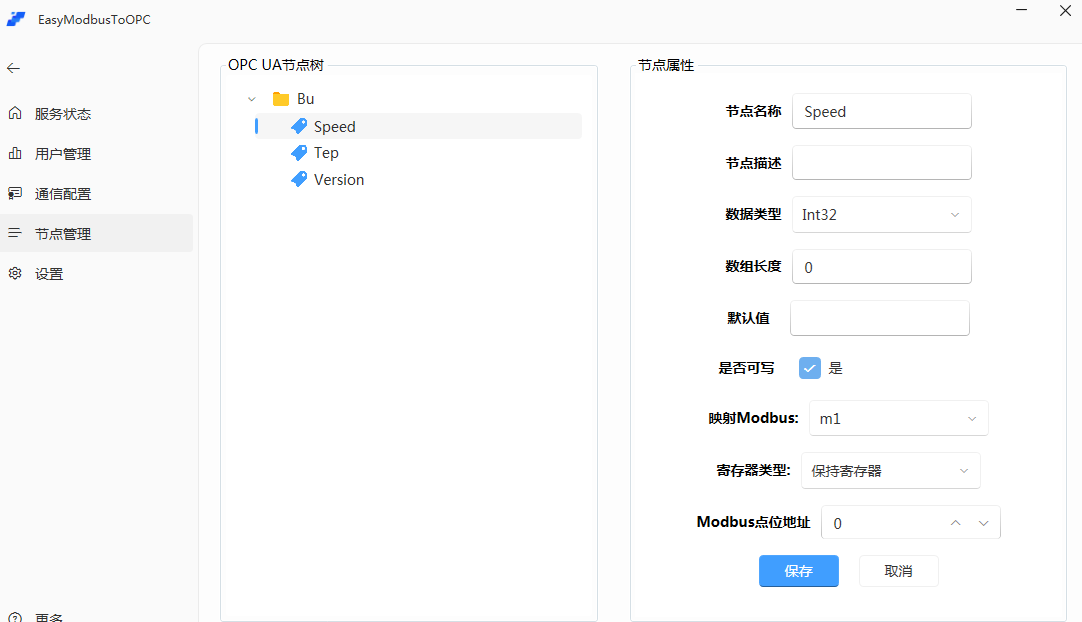Click the back arrow at sidebar top

pyautogui.click(x=12, y=68)
